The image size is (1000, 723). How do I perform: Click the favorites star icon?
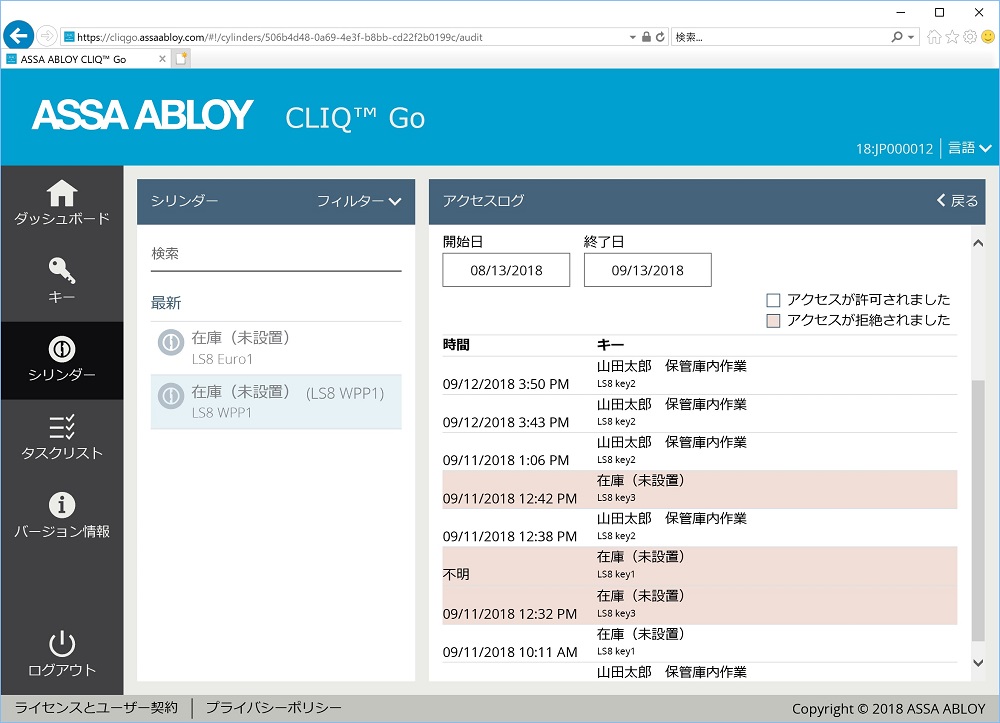click(952, 37)
